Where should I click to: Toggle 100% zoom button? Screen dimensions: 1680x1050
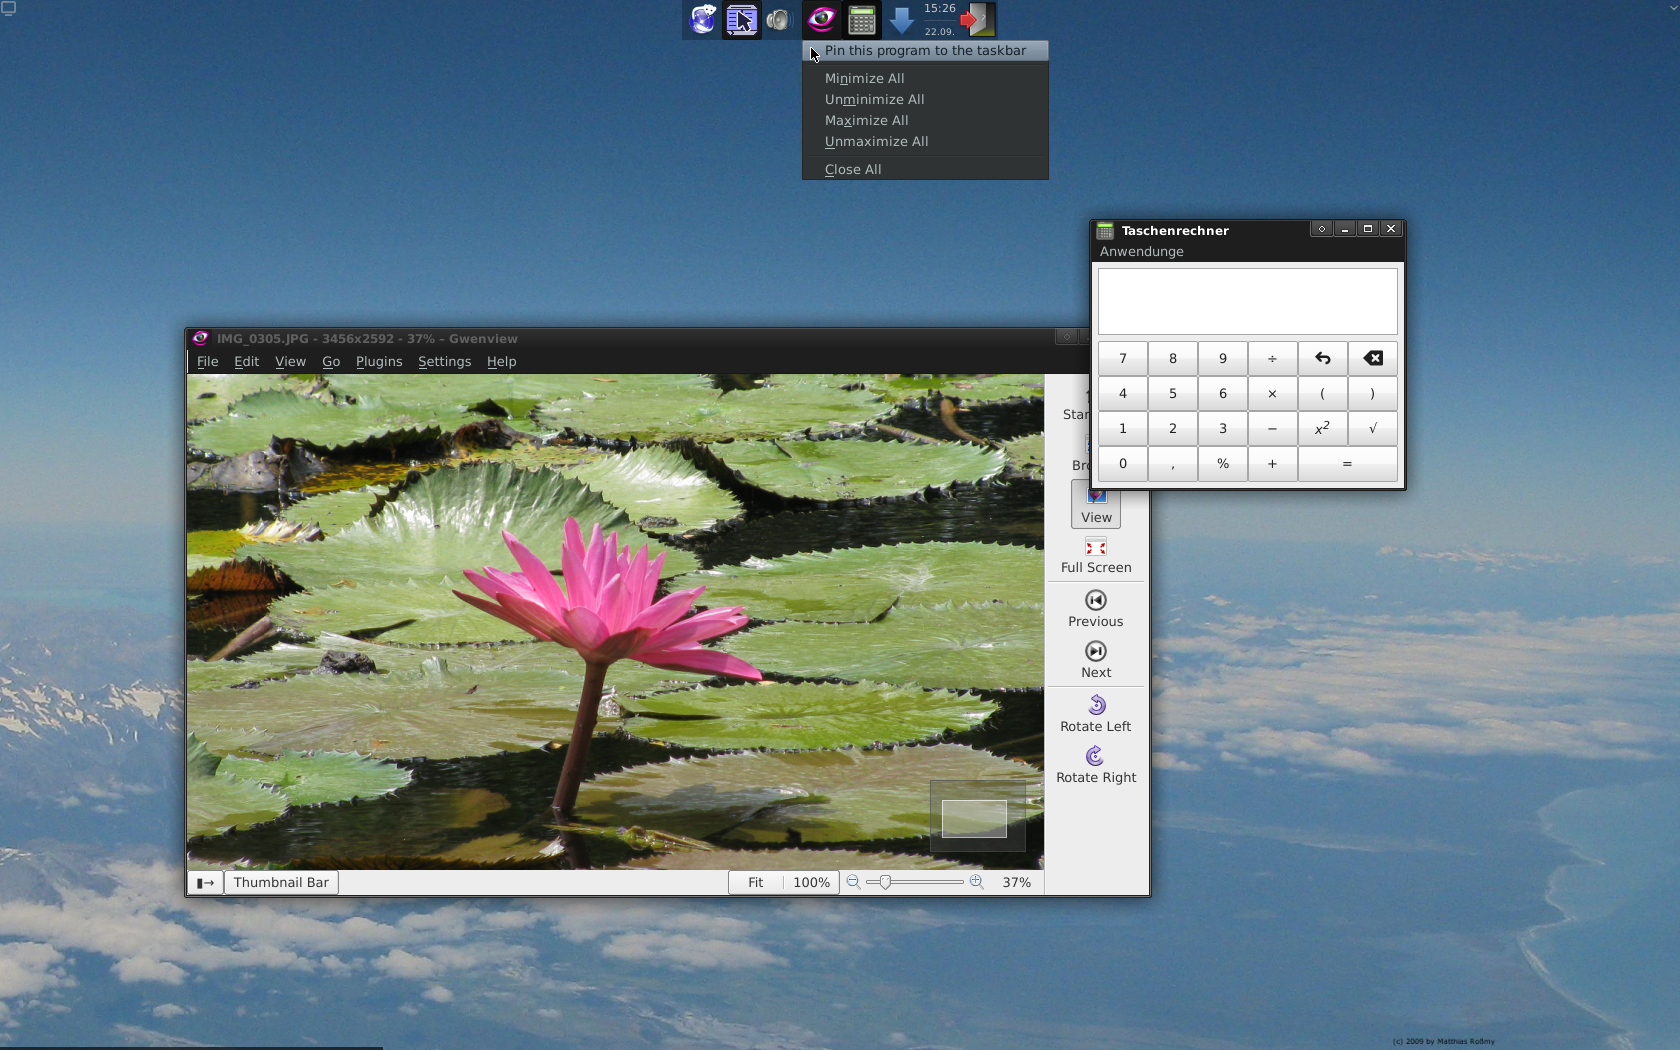[x=811, y=882]
